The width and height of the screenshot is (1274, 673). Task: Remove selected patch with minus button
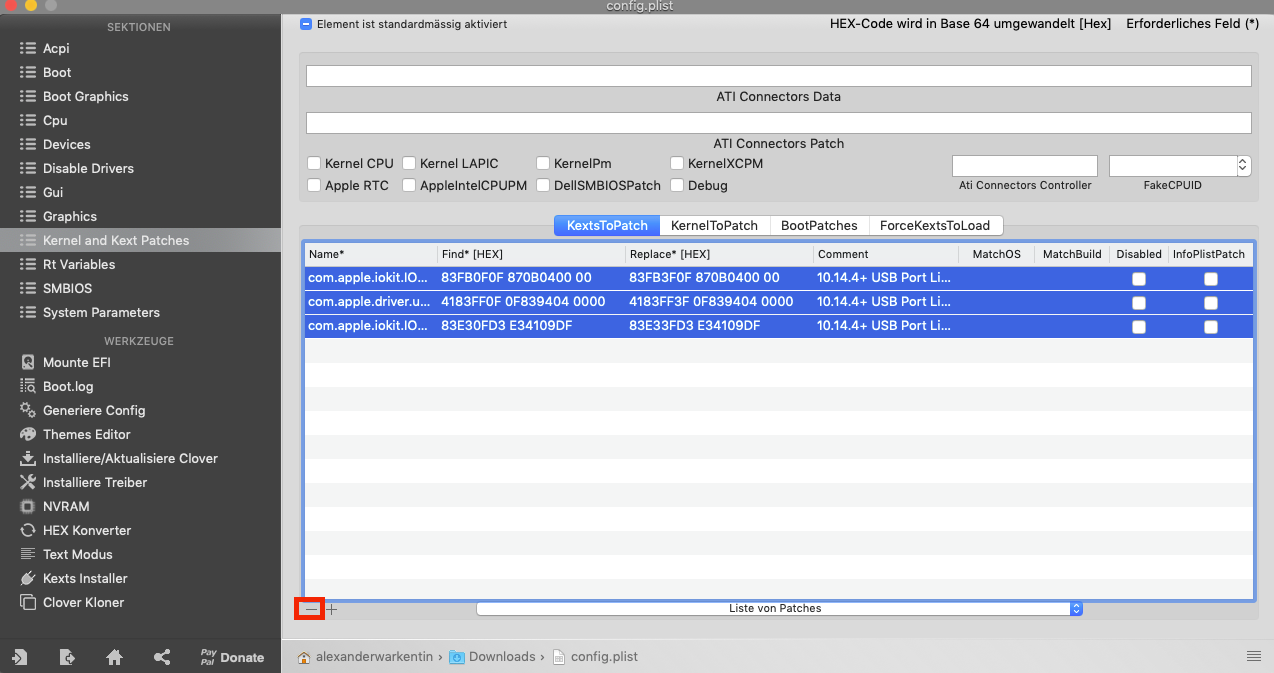tap(311, 609)
